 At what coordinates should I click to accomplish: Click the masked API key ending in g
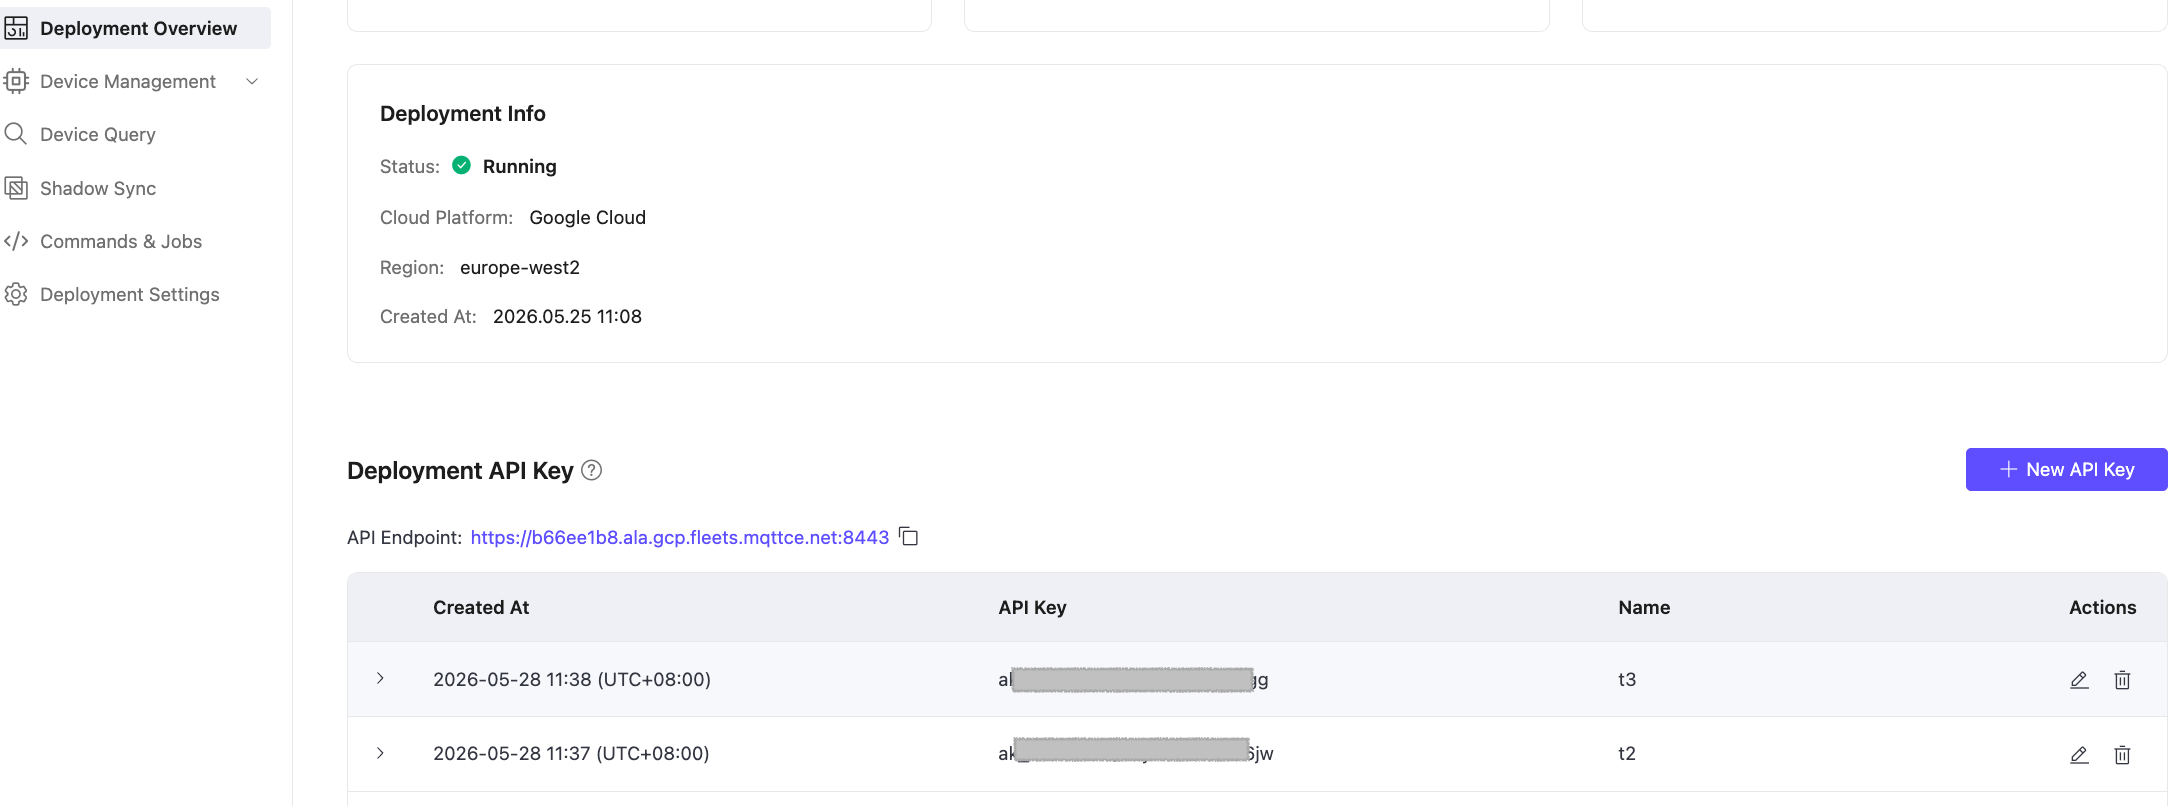[1133, 680]
